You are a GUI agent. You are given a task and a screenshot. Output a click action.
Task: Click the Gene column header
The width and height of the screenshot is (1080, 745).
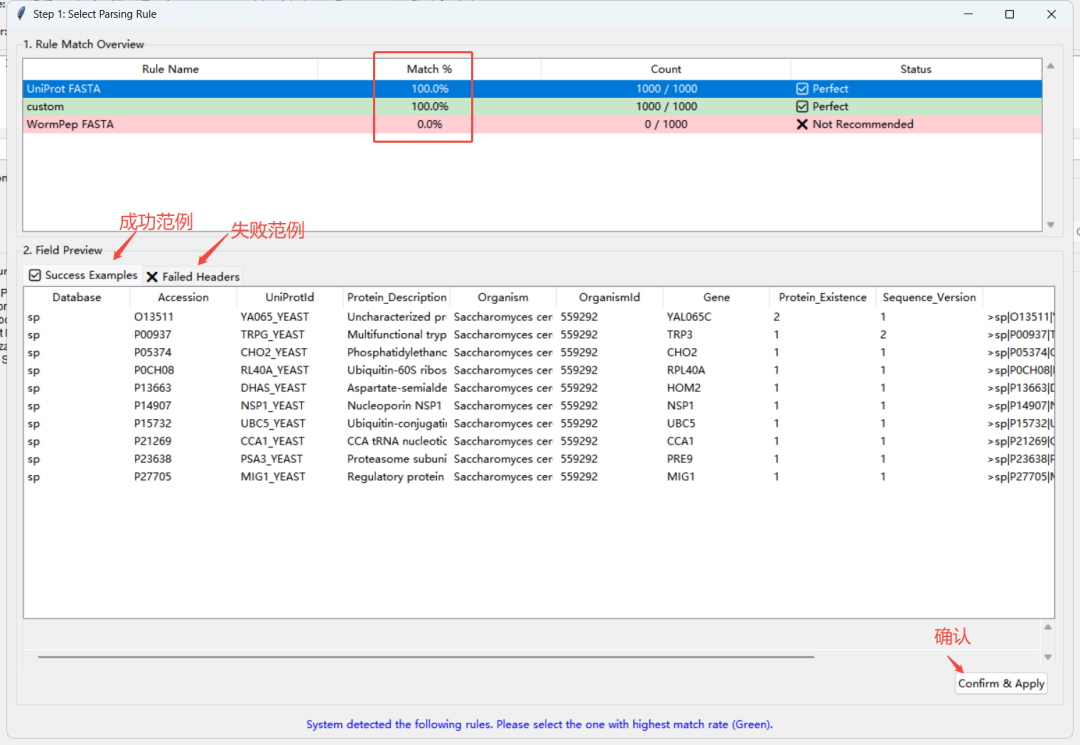pyautogui.click(x=716, y=297)
